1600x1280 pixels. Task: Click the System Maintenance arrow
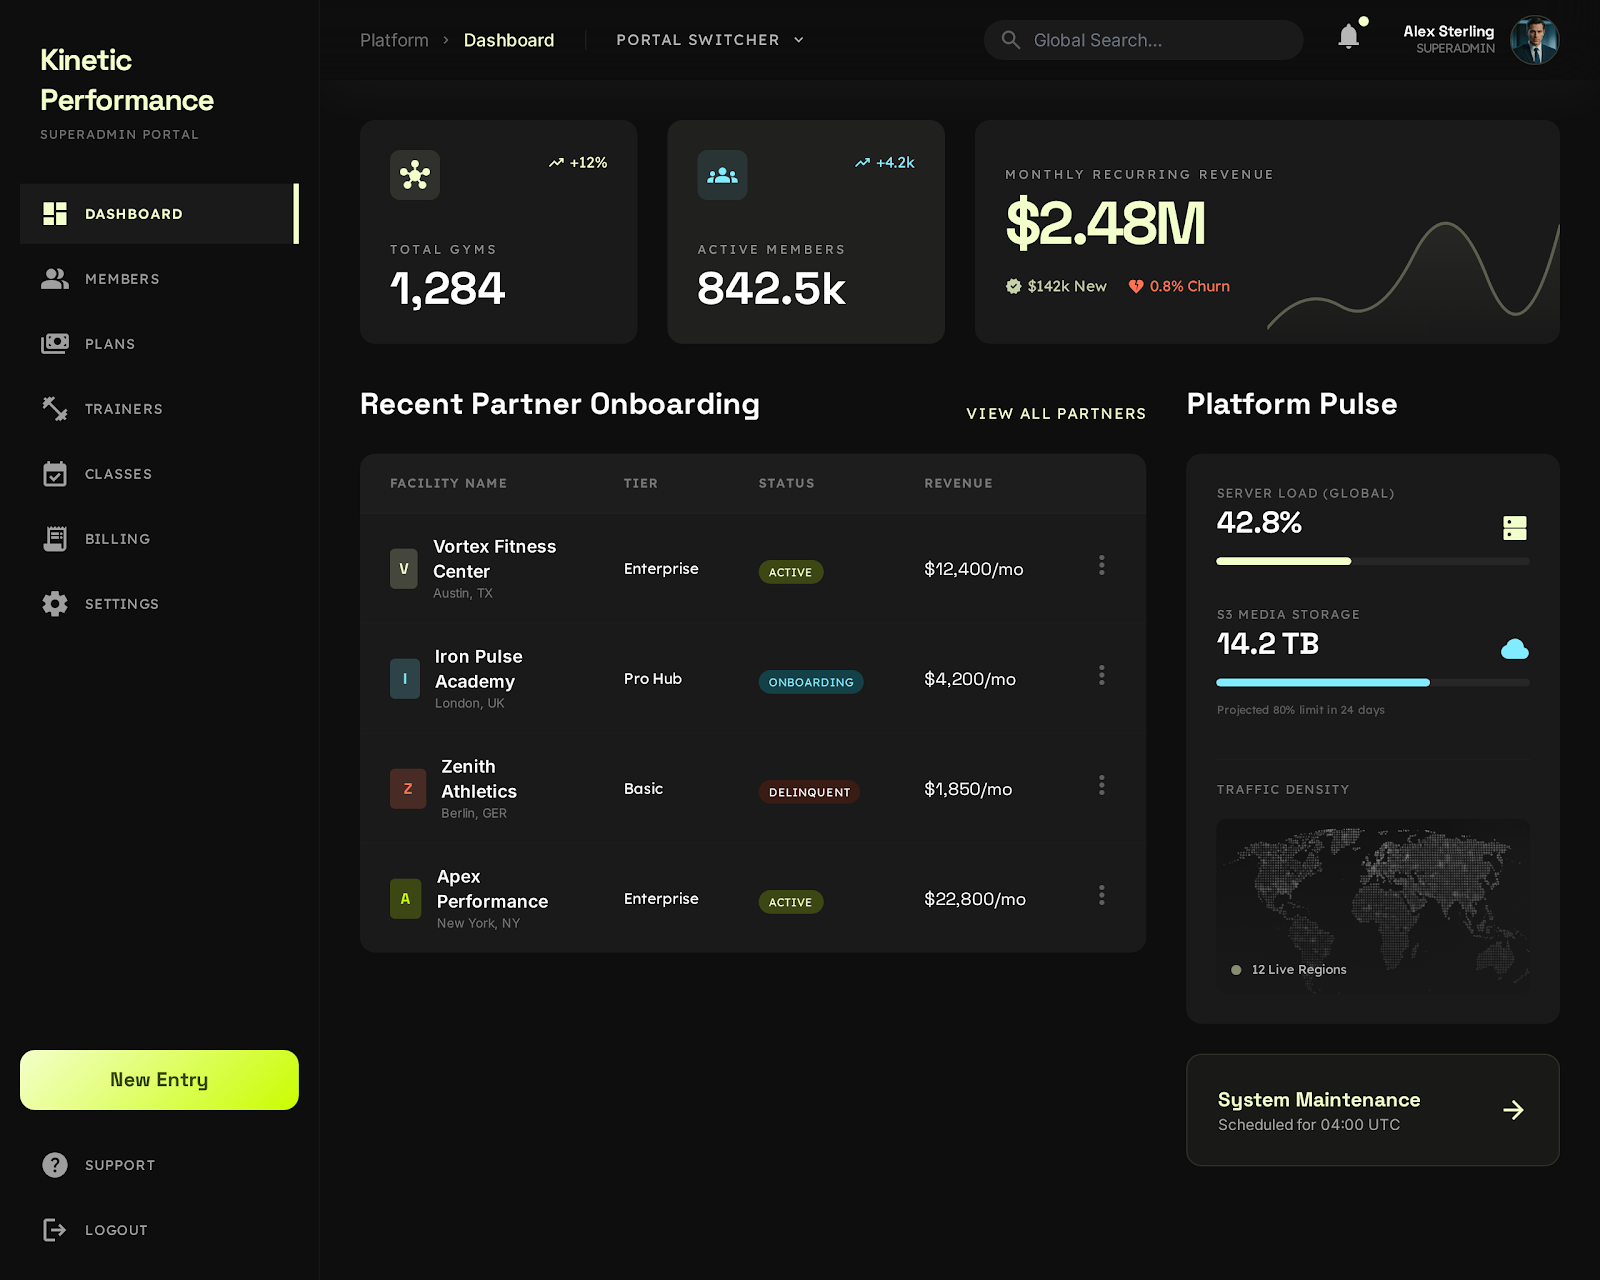pos(1514,1110)
